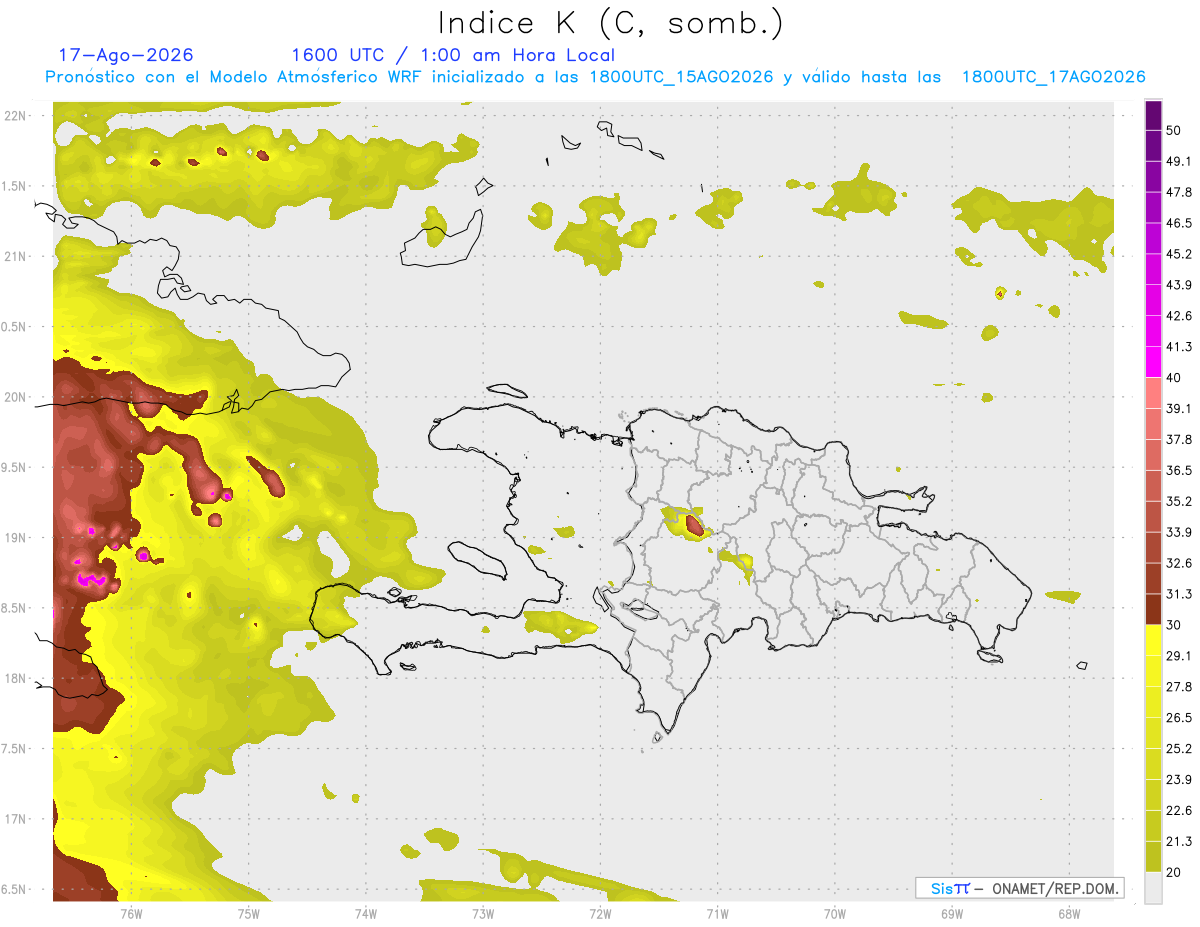Click the "SisTT - ONAMET/REP.DOM." label box
1200x927 pixels.
tap(1019, 888)
